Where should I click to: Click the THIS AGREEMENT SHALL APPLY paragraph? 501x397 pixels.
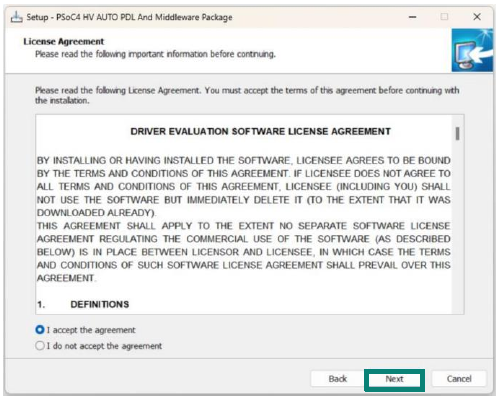pyautogui.click(x=244, y=252)
